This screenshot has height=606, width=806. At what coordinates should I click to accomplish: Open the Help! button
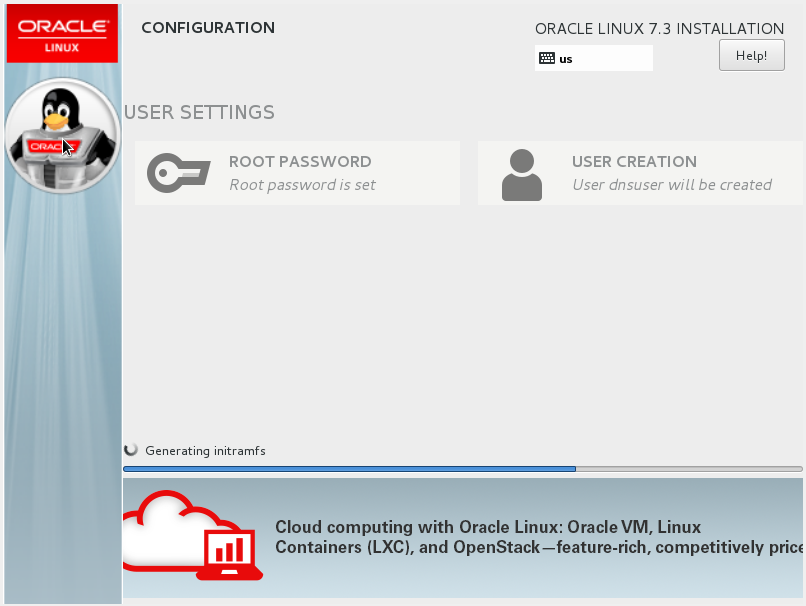point(752,55)
